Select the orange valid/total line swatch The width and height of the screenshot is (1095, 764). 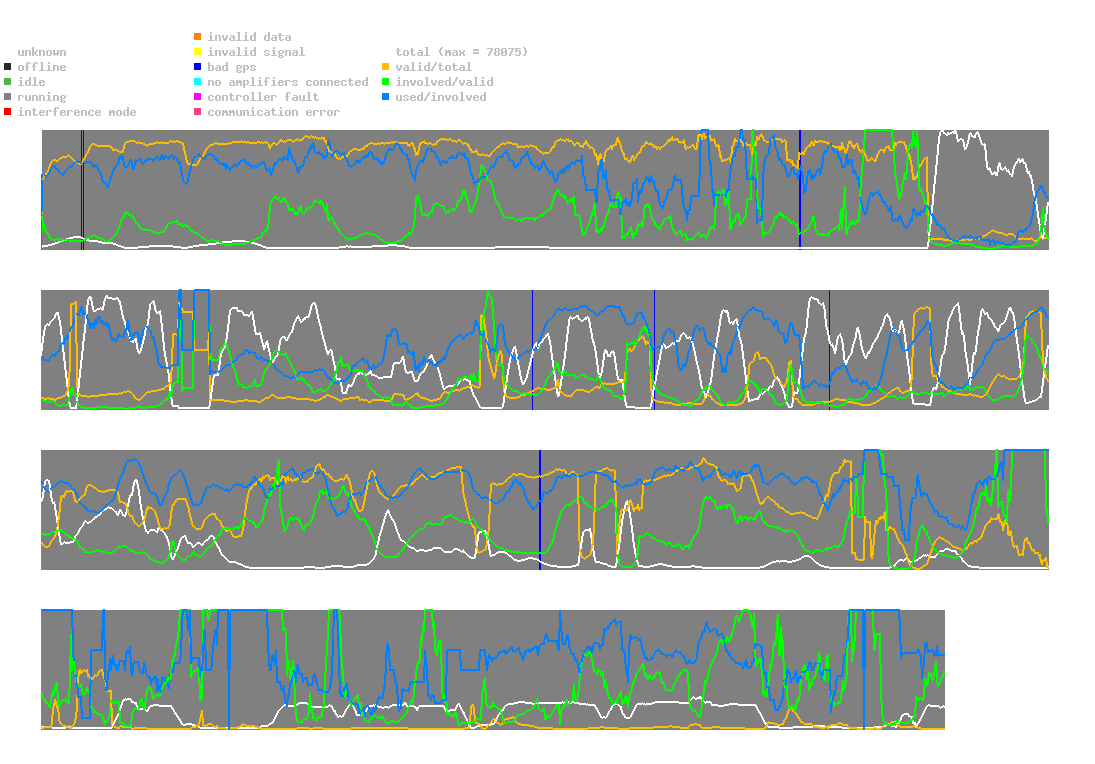click(x=386, y=67)
